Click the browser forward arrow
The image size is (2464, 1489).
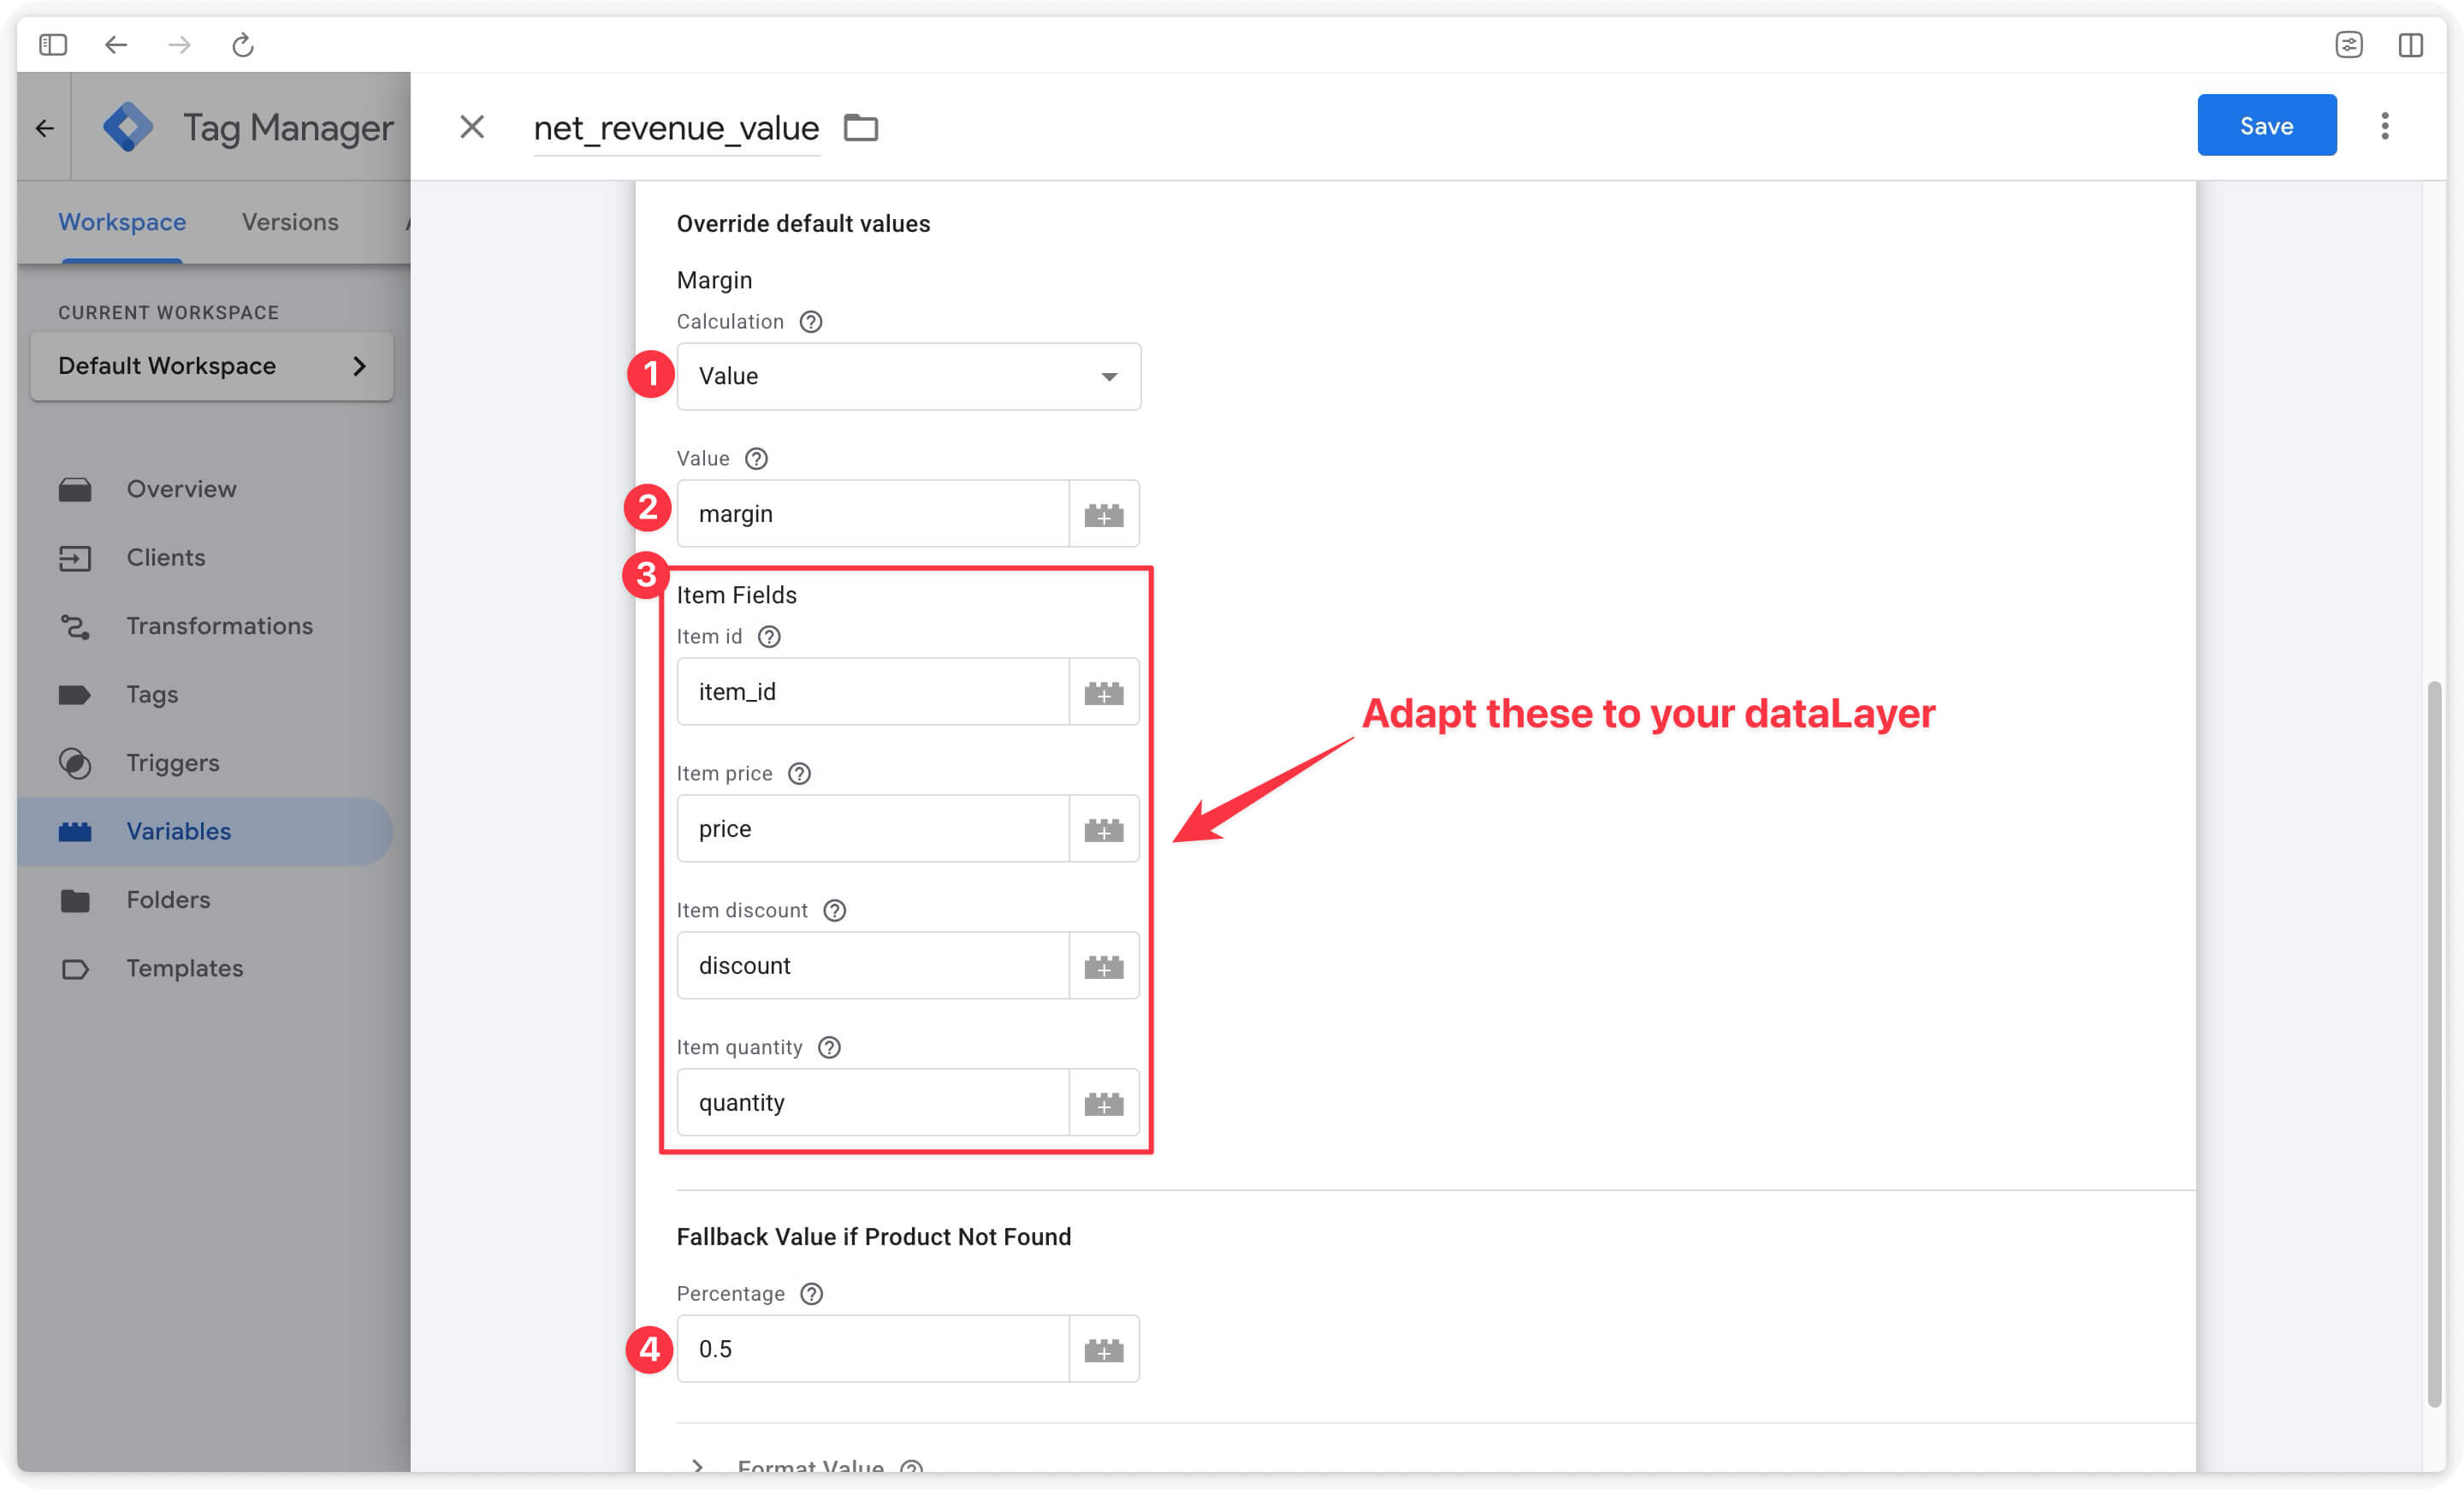[179, 45]
